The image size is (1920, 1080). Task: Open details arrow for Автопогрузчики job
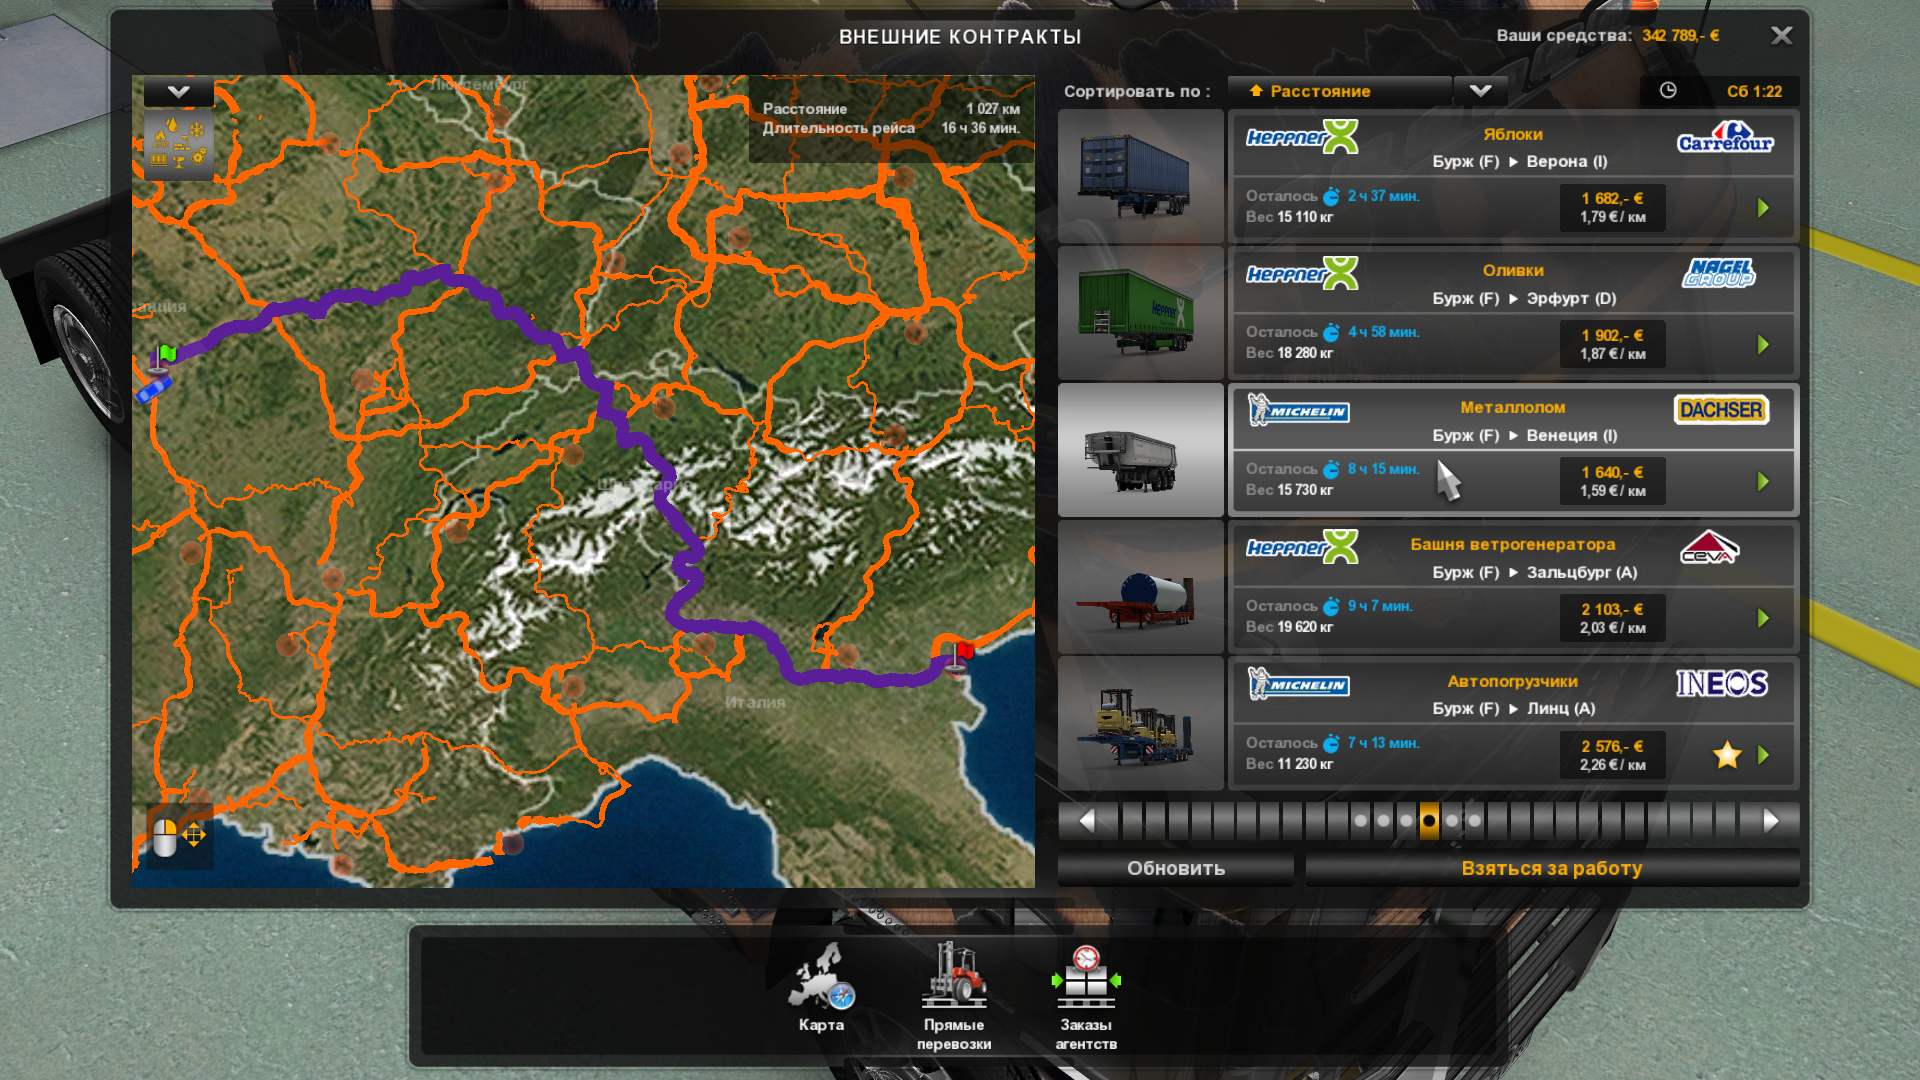pos(1763,756)
